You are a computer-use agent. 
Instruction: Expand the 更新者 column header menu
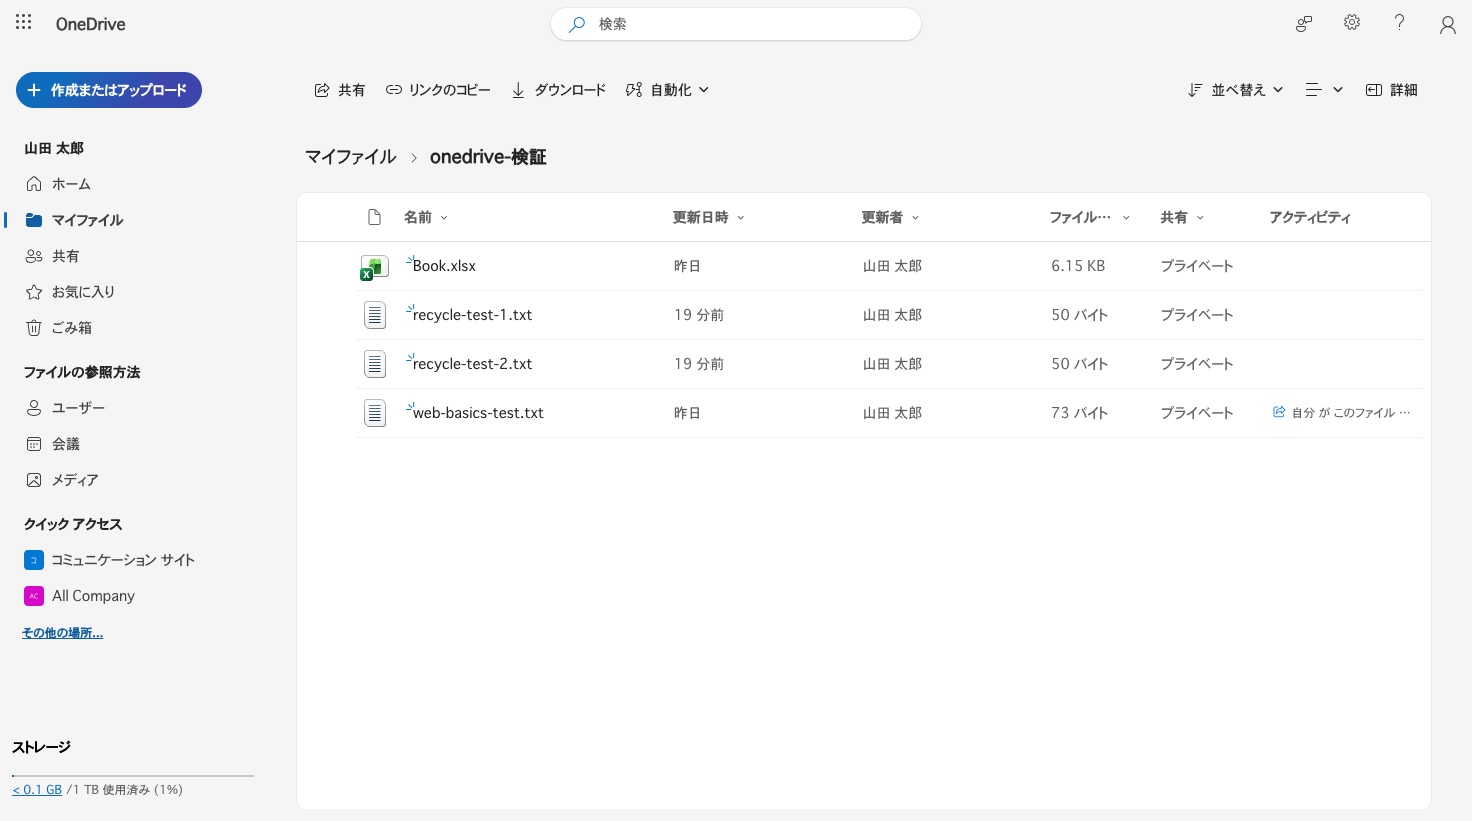click(890, 217)
